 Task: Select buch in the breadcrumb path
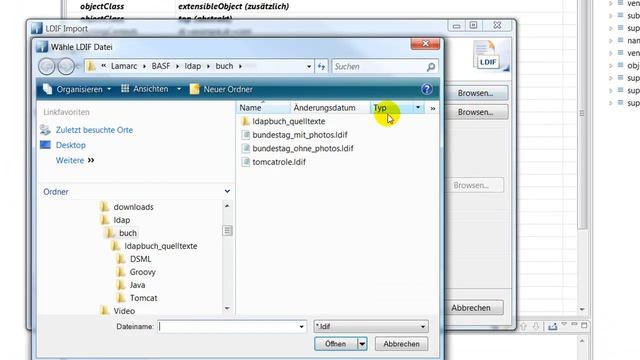224,66
